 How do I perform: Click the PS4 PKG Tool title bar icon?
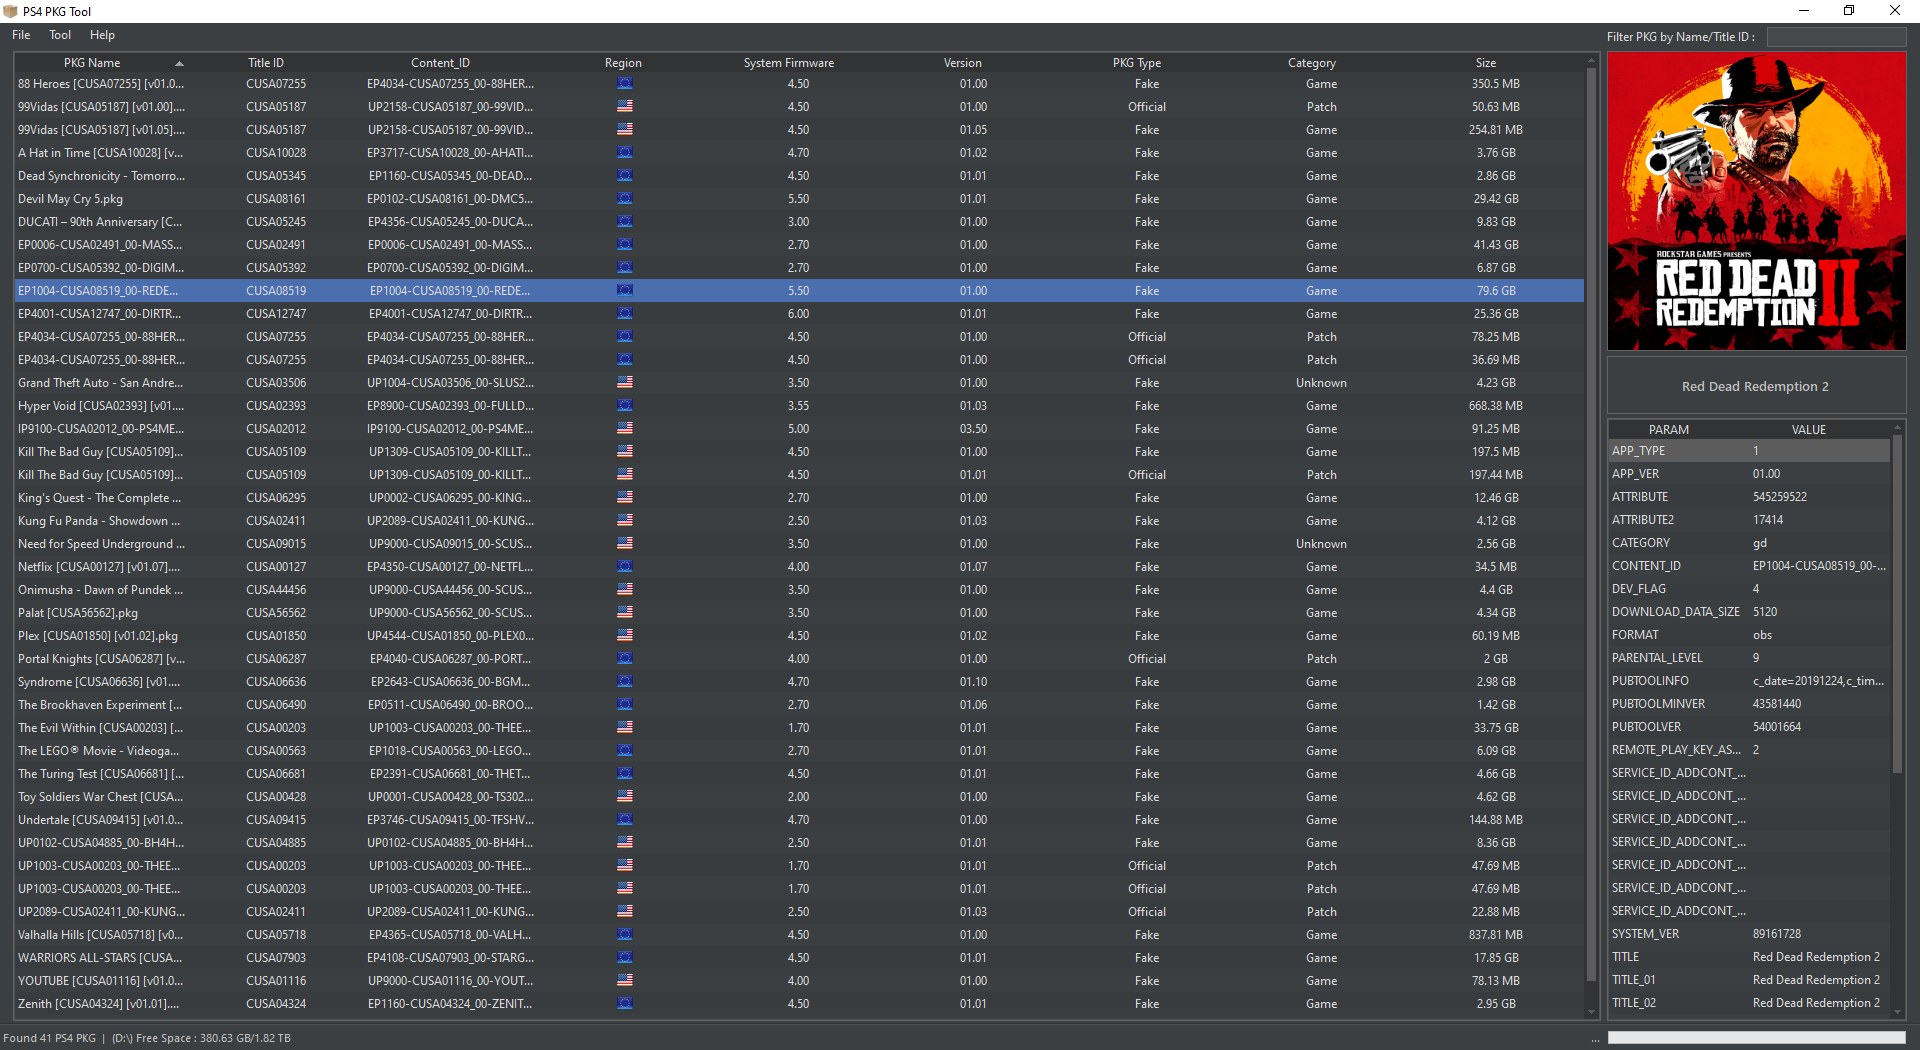pos(11,11)
